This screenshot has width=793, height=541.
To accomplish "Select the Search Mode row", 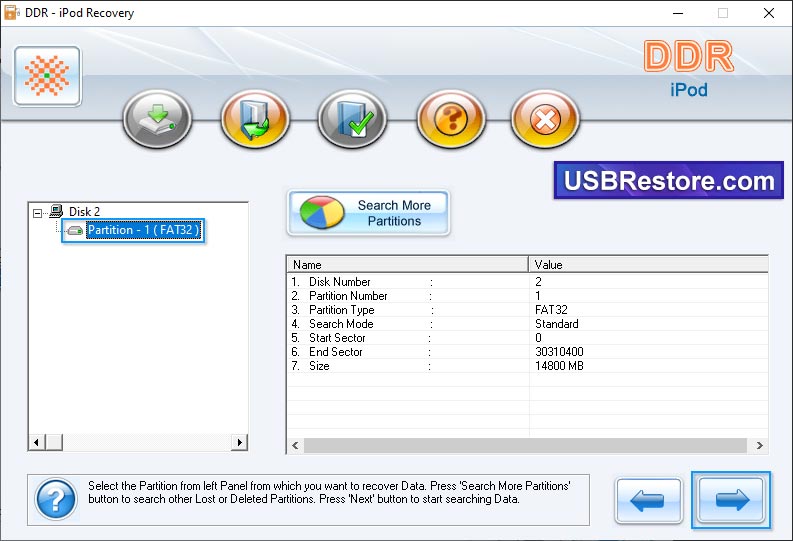I will tap(527, 324).
